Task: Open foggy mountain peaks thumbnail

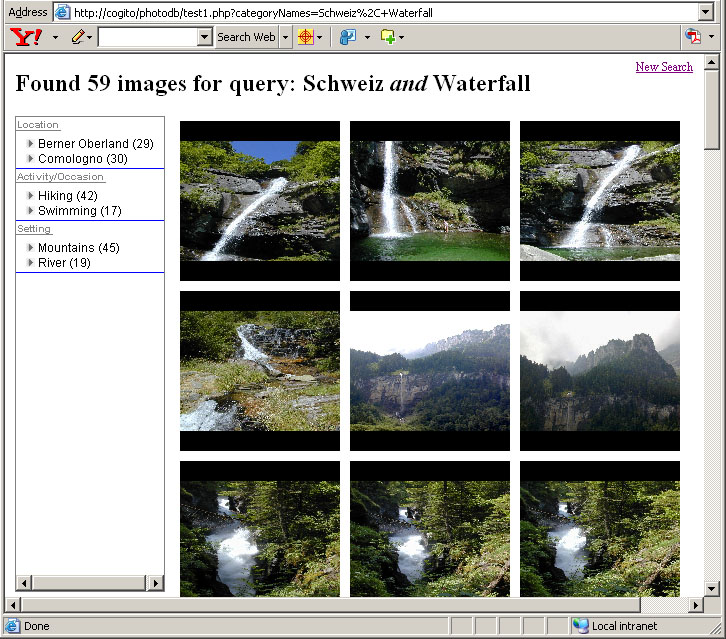Action: (x=600, y=371)
